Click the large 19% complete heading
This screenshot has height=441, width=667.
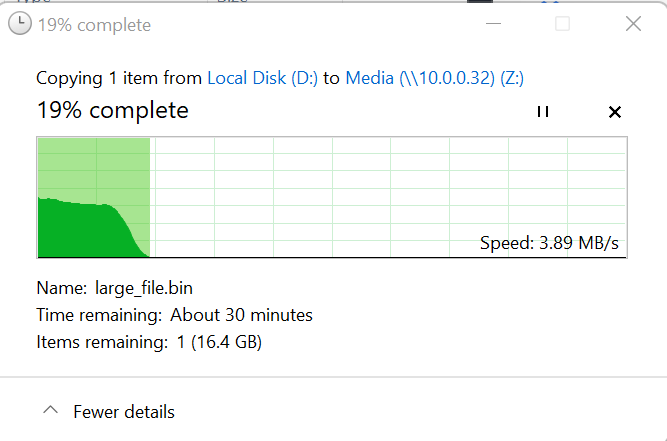(113, 111)
